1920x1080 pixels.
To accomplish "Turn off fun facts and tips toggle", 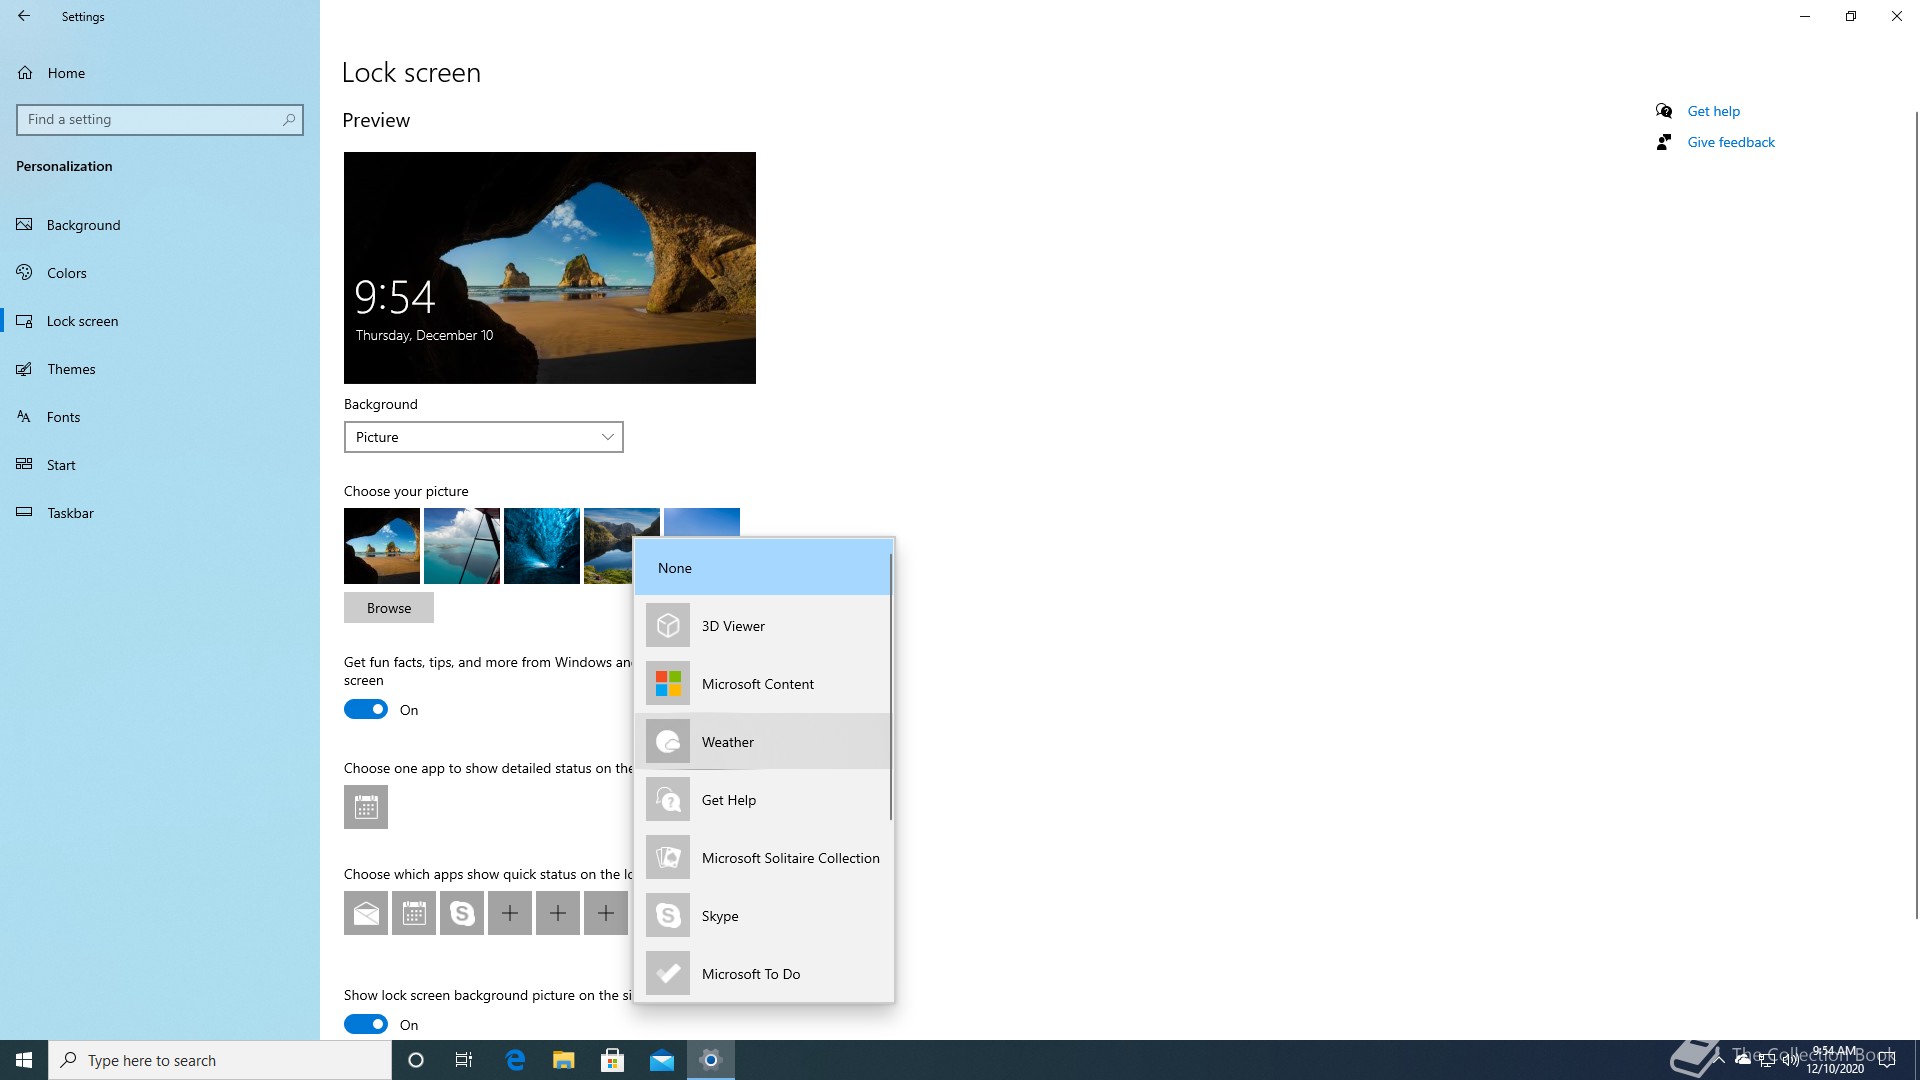I will (366, 710).
